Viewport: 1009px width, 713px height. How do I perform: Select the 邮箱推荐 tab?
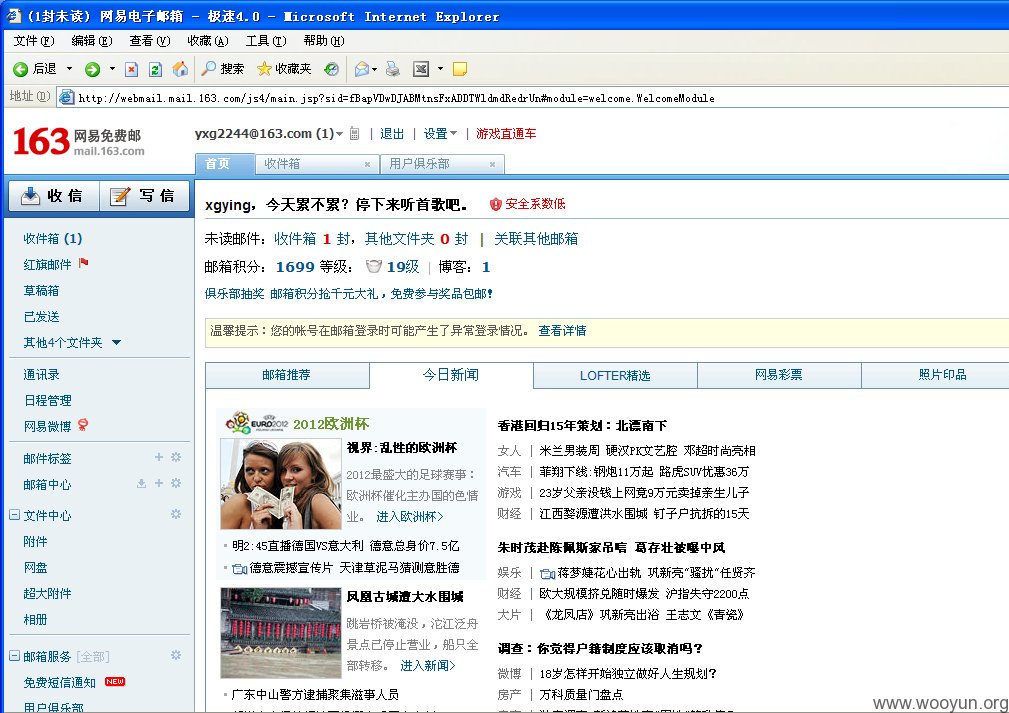[x=287, y=375]
